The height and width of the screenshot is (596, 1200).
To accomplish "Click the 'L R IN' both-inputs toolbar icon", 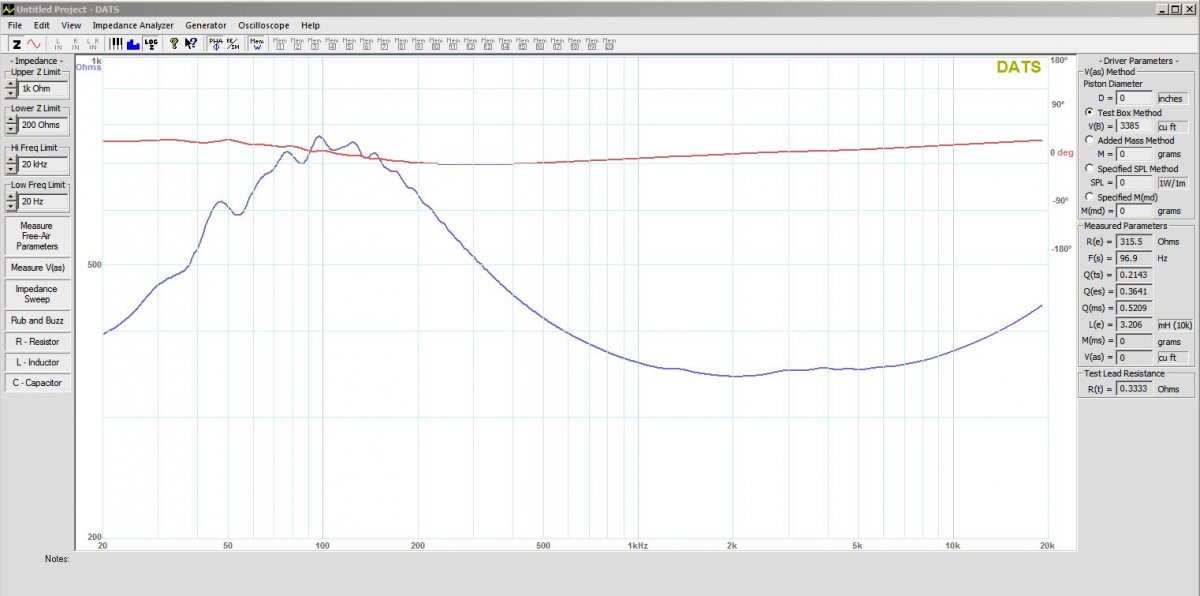I will coord(93,44).
